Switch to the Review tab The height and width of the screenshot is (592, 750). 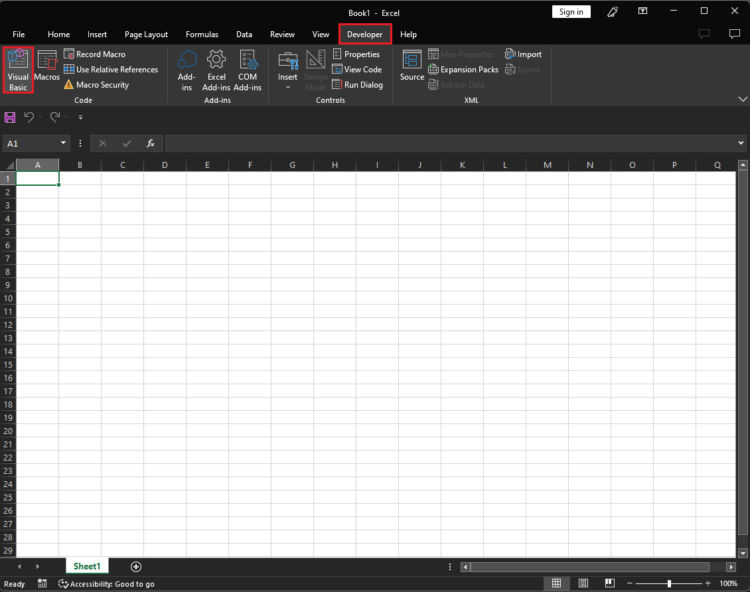click(x=282, y=34)
